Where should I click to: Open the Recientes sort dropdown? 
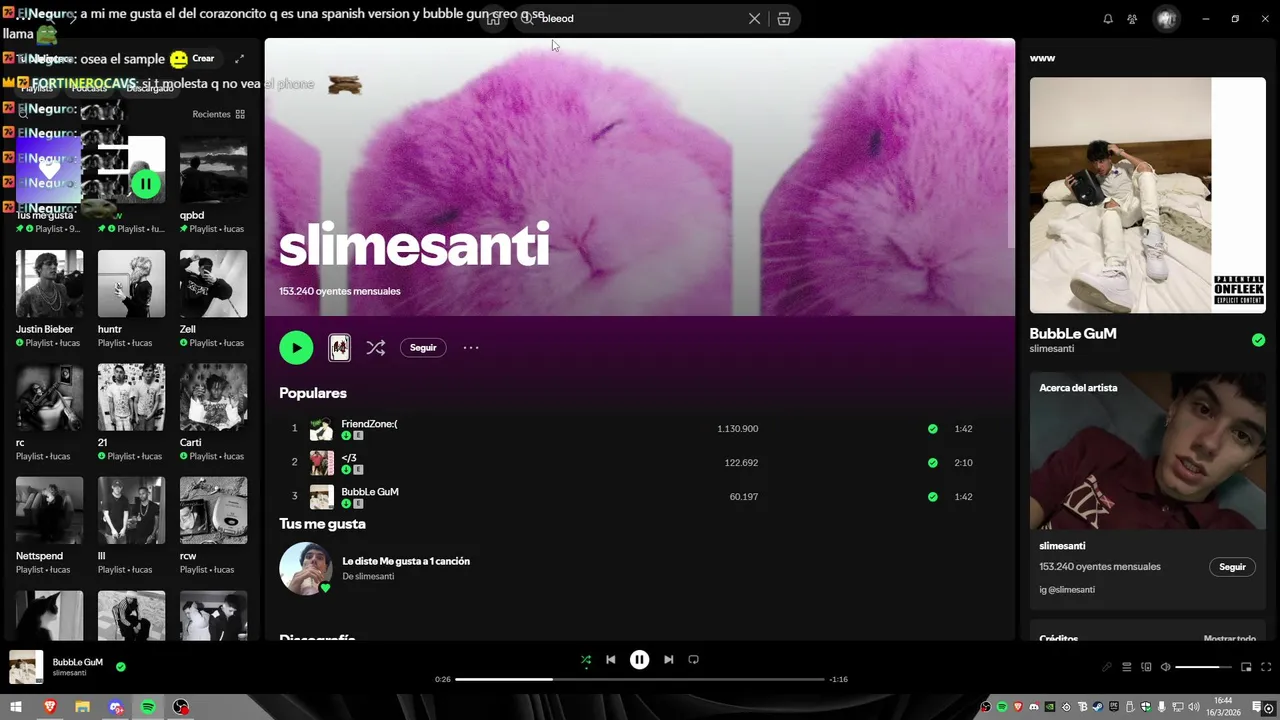point(219,114)
